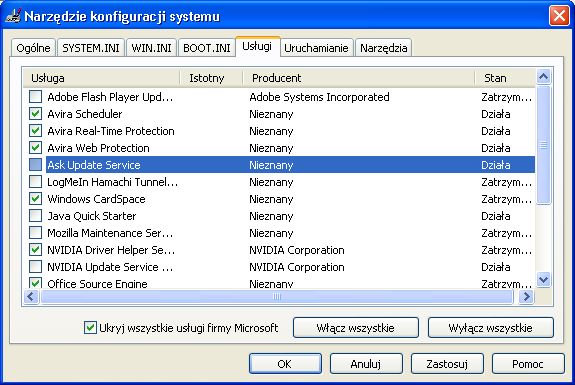The width and height of the screenshot is (575, 385).
Task: Disable the Avira Web Protection checkbox
Action: click(x=35, y=148)
